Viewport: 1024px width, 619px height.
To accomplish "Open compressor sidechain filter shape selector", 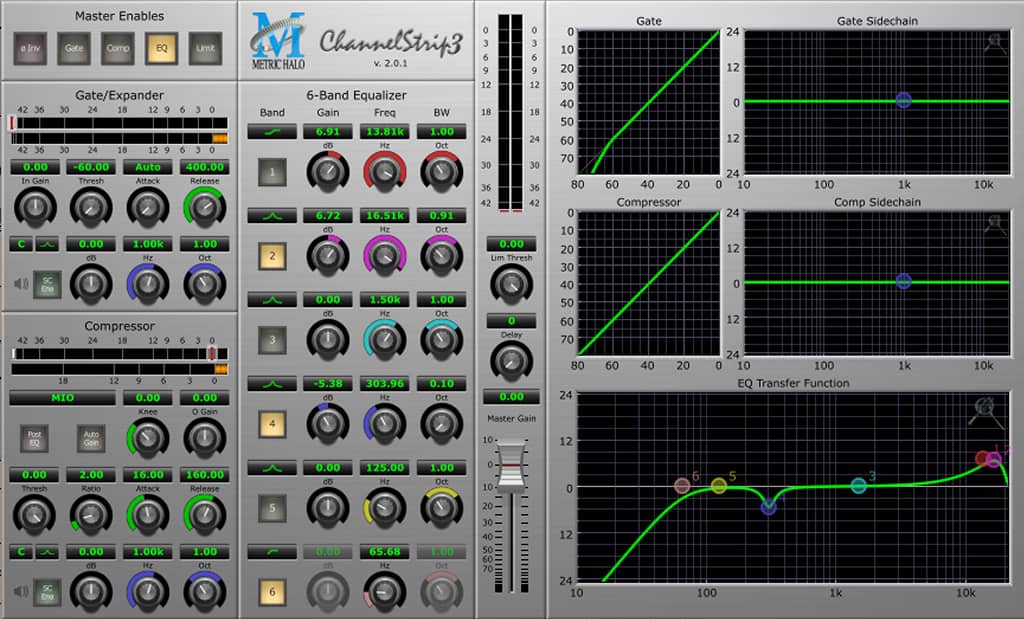I will [x=47, y=552].
